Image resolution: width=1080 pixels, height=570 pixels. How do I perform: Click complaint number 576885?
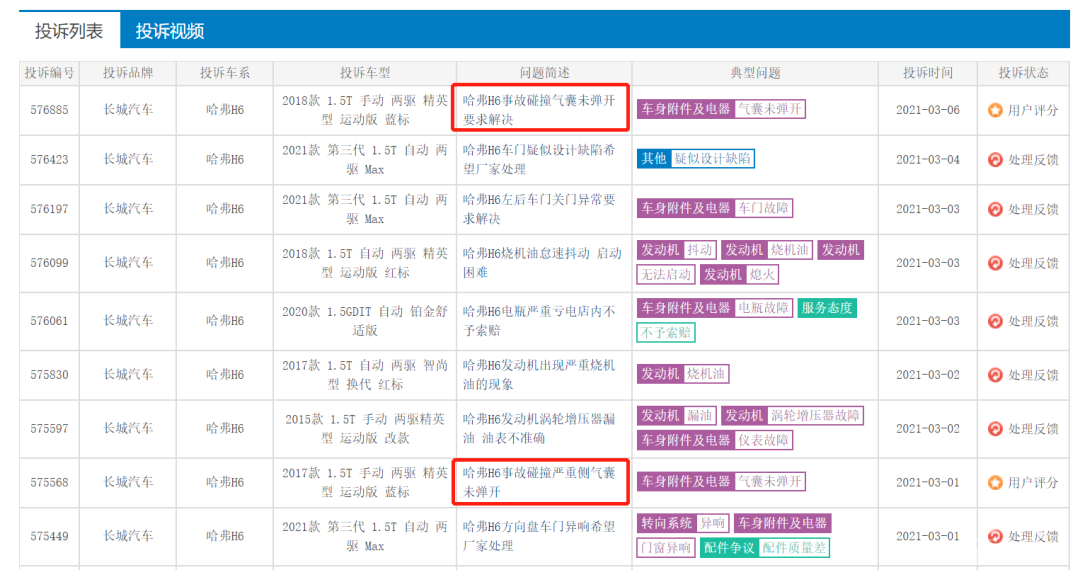pyautogui.click(x=50, y=110)
